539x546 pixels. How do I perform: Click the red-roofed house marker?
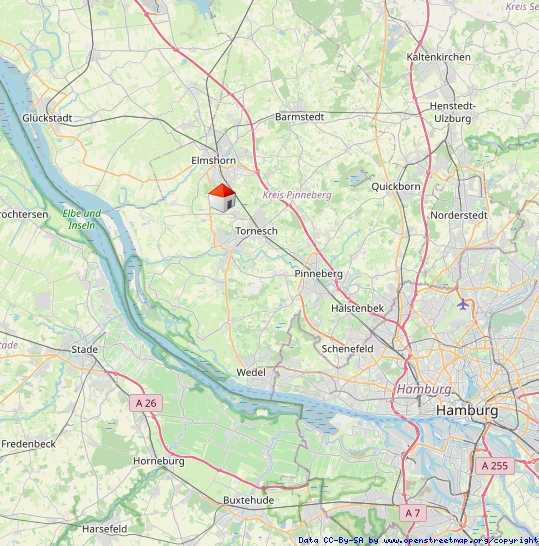(x=222, y=198)
